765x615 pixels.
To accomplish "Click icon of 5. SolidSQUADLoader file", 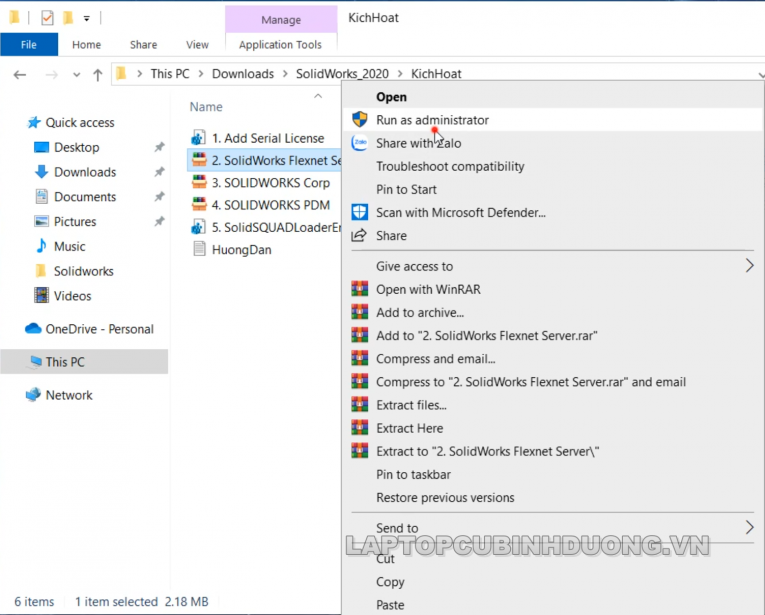I will tap(198, 227).
